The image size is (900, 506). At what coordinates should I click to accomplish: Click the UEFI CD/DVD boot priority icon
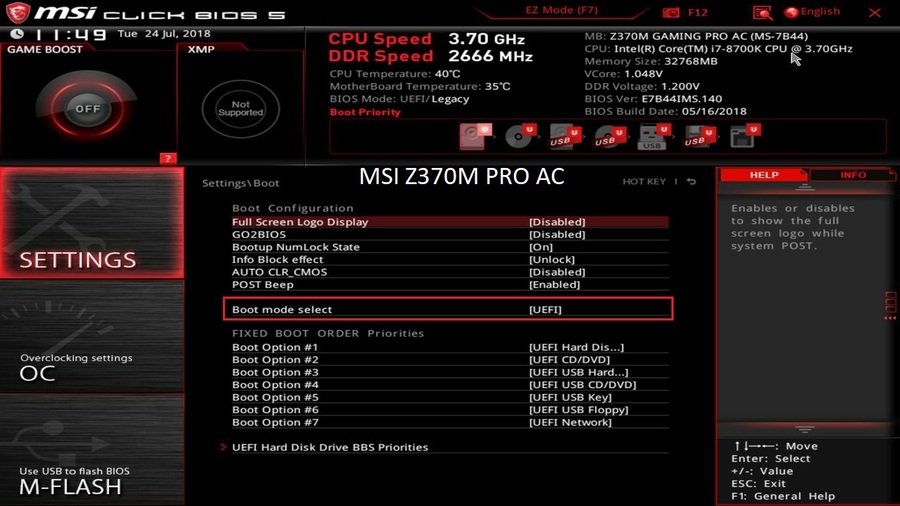click(520, 137)
